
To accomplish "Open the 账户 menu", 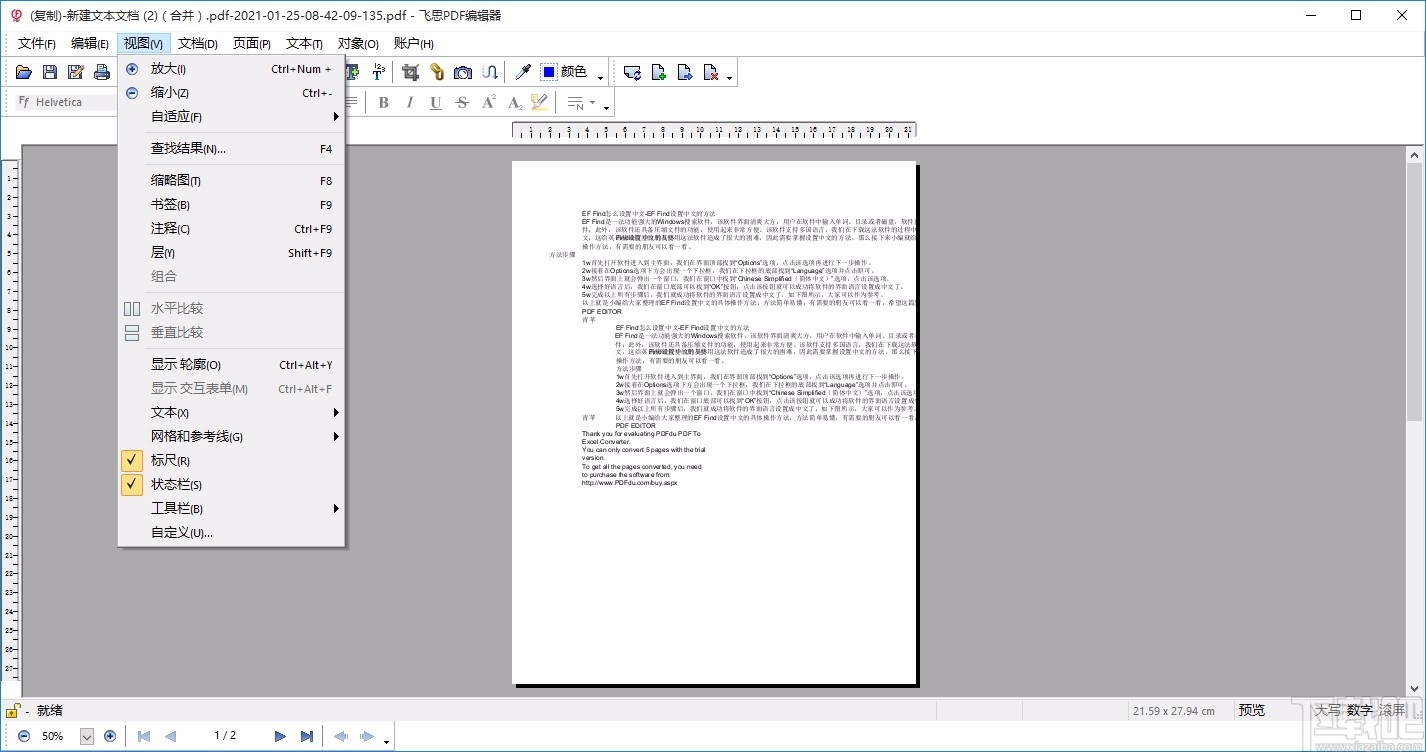I will tap(414, 43).
